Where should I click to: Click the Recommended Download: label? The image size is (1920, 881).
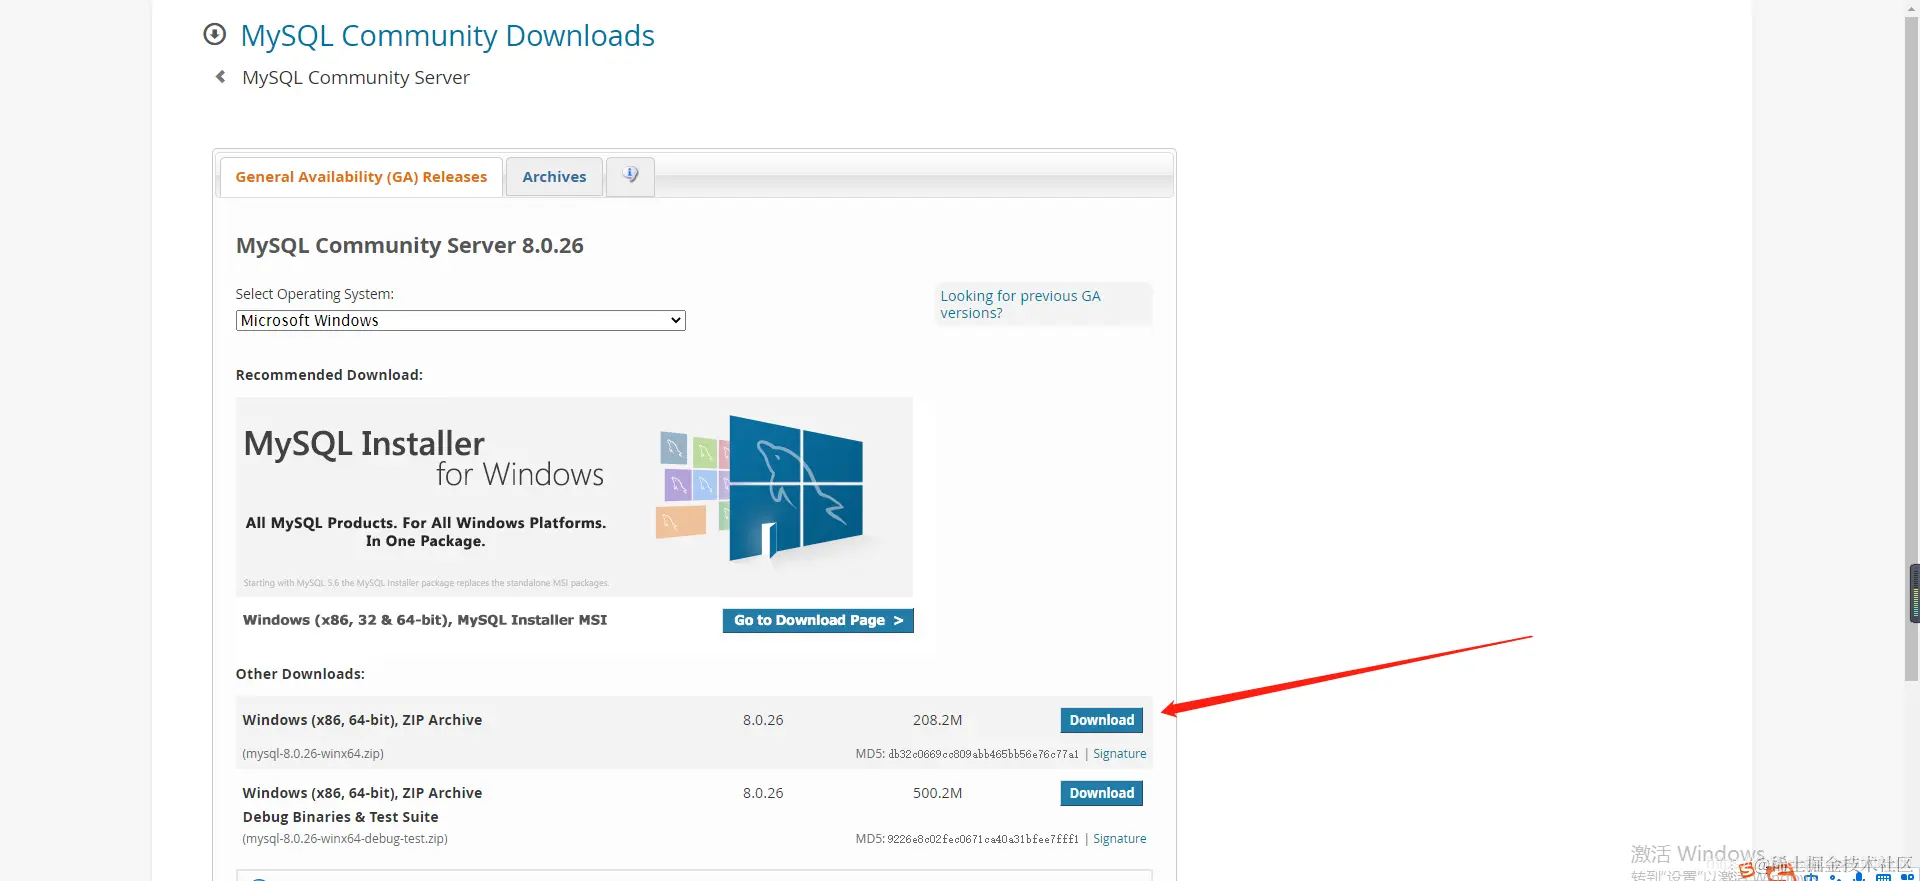click(x=329, y=375)
